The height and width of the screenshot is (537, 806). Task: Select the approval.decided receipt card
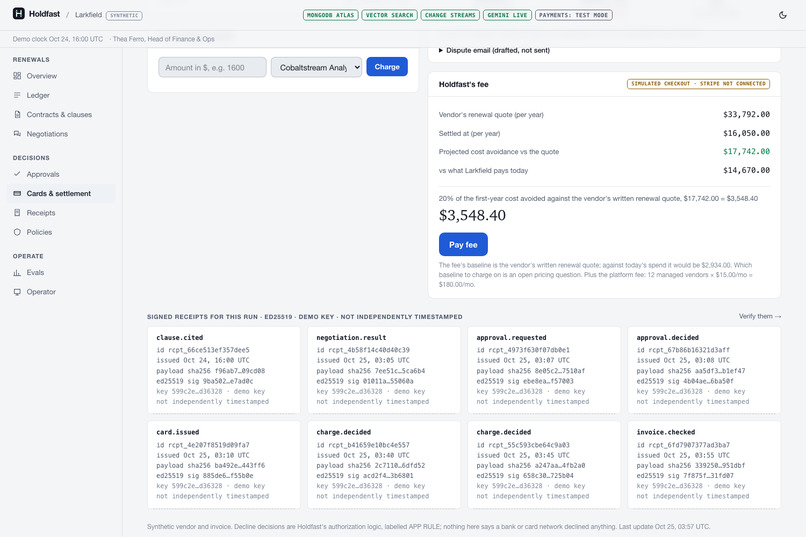point(704,369)
